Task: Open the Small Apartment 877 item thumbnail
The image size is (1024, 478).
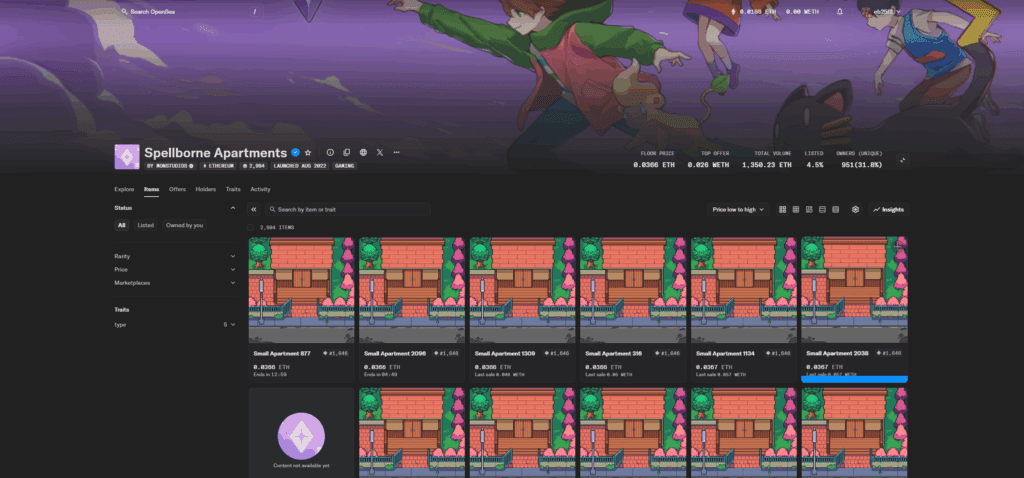Action: coord(301,290)
